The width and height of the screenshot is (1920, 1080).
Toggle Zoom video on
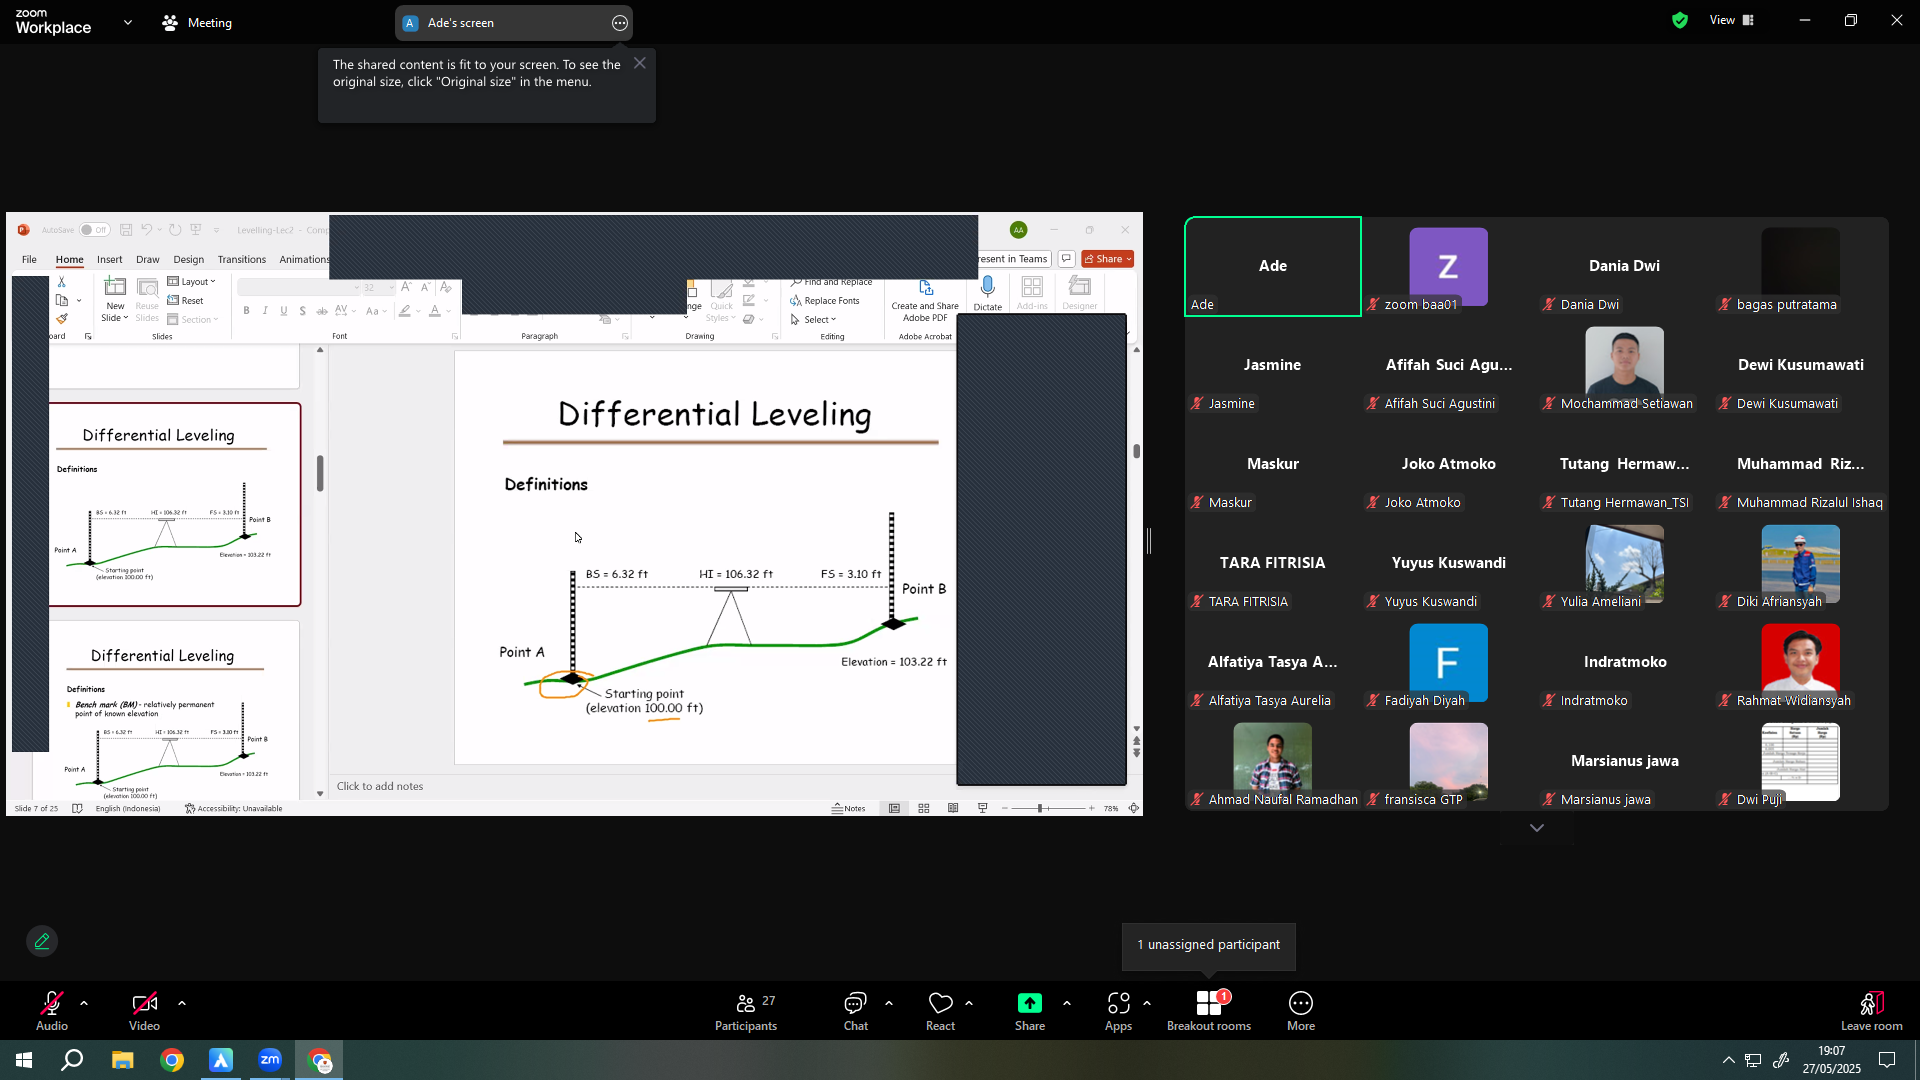[144, 1011]
